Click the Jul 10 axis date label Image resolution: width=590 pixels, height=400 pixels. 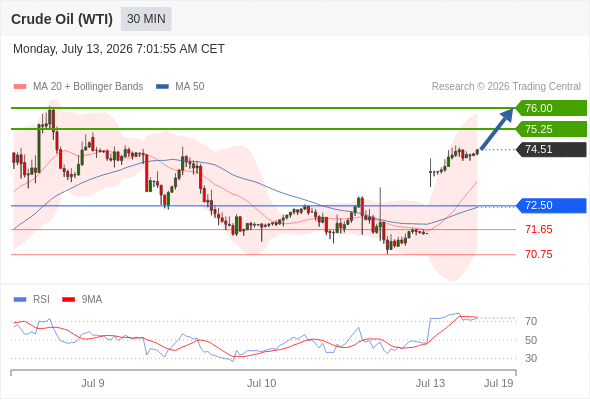(262, 383)
